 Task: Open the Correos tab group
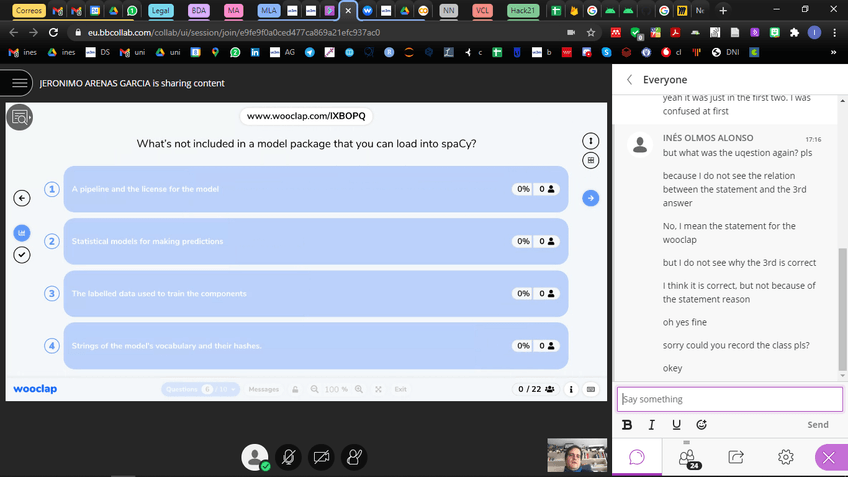click(x=29, y=10)
